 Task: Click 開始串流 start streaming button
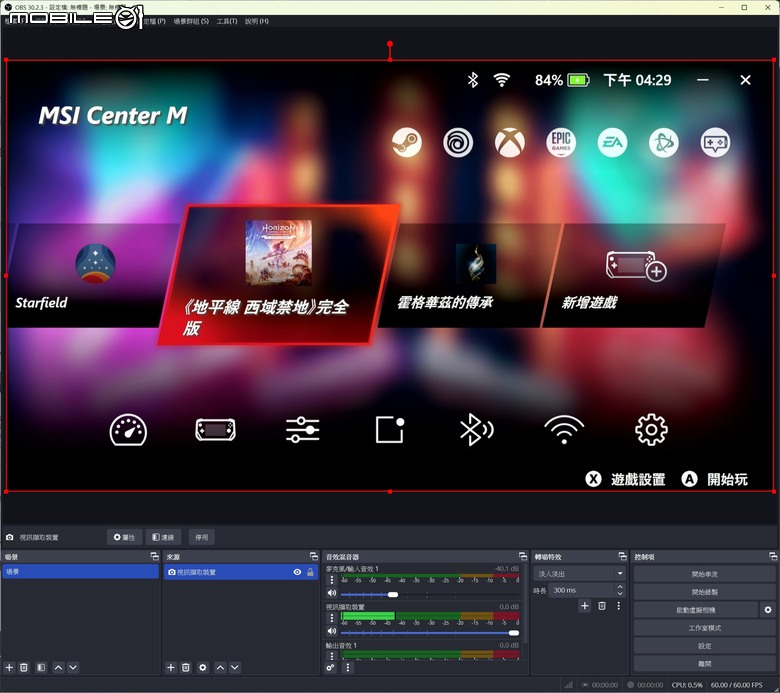[x=704, y=574]
